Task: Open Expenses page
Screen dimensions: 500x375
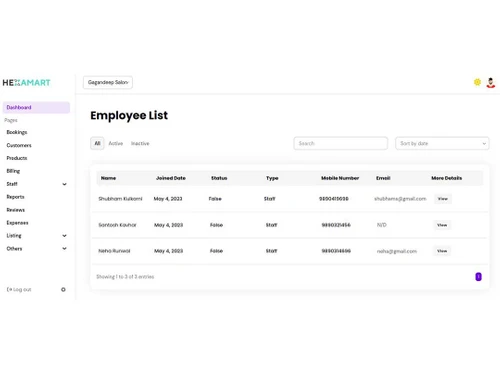Action: [x=17, y=223]
